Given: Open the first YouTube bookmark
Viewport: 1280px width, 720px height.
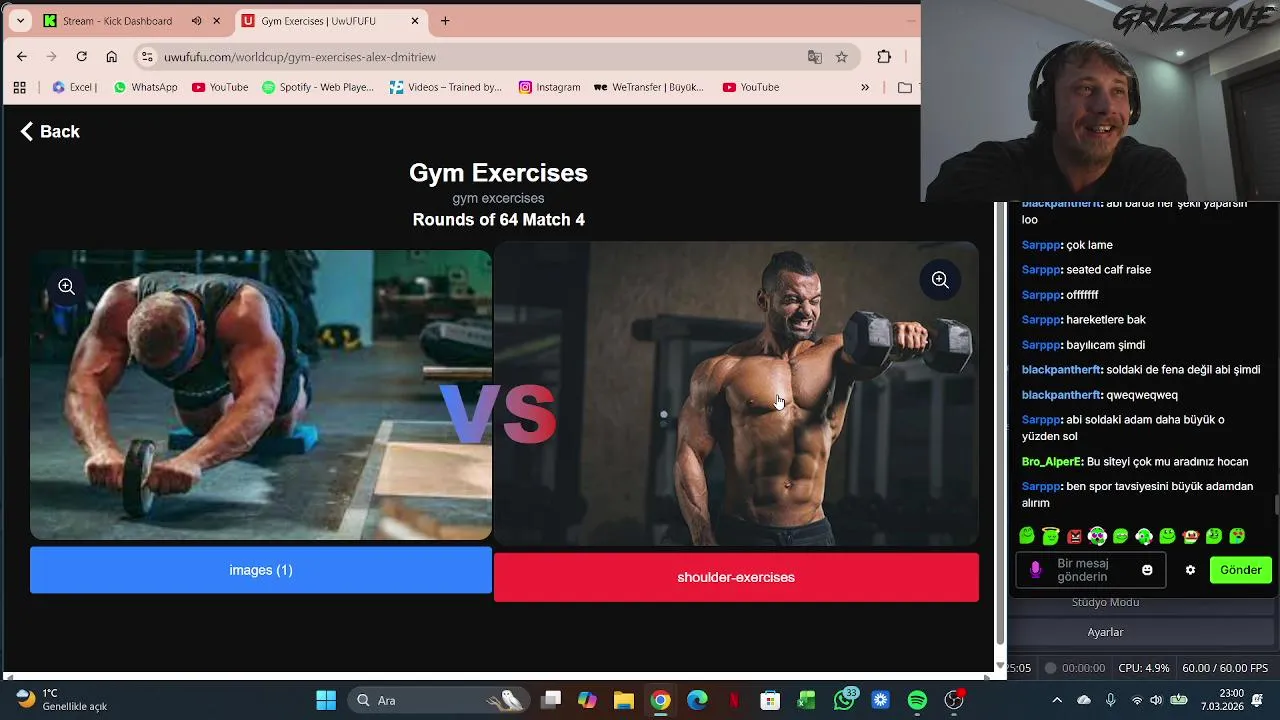Looking at the screenshot, I should [220, 87].
